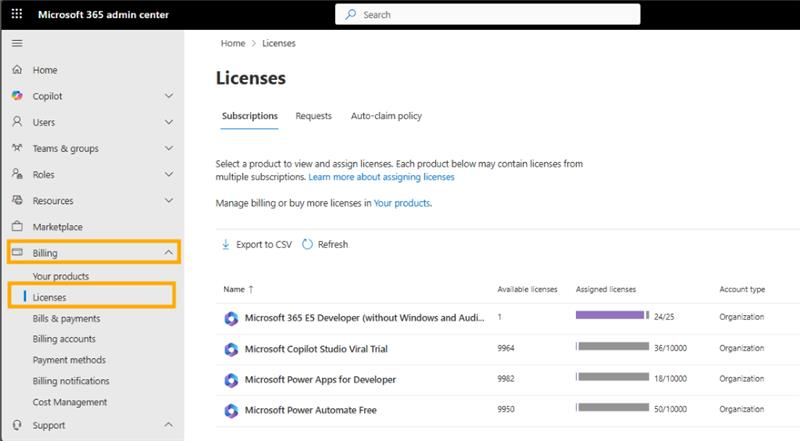Click the Home house icon in sidebar
Image resolution: width=800 pixels, height=441 pixels.
17,69
